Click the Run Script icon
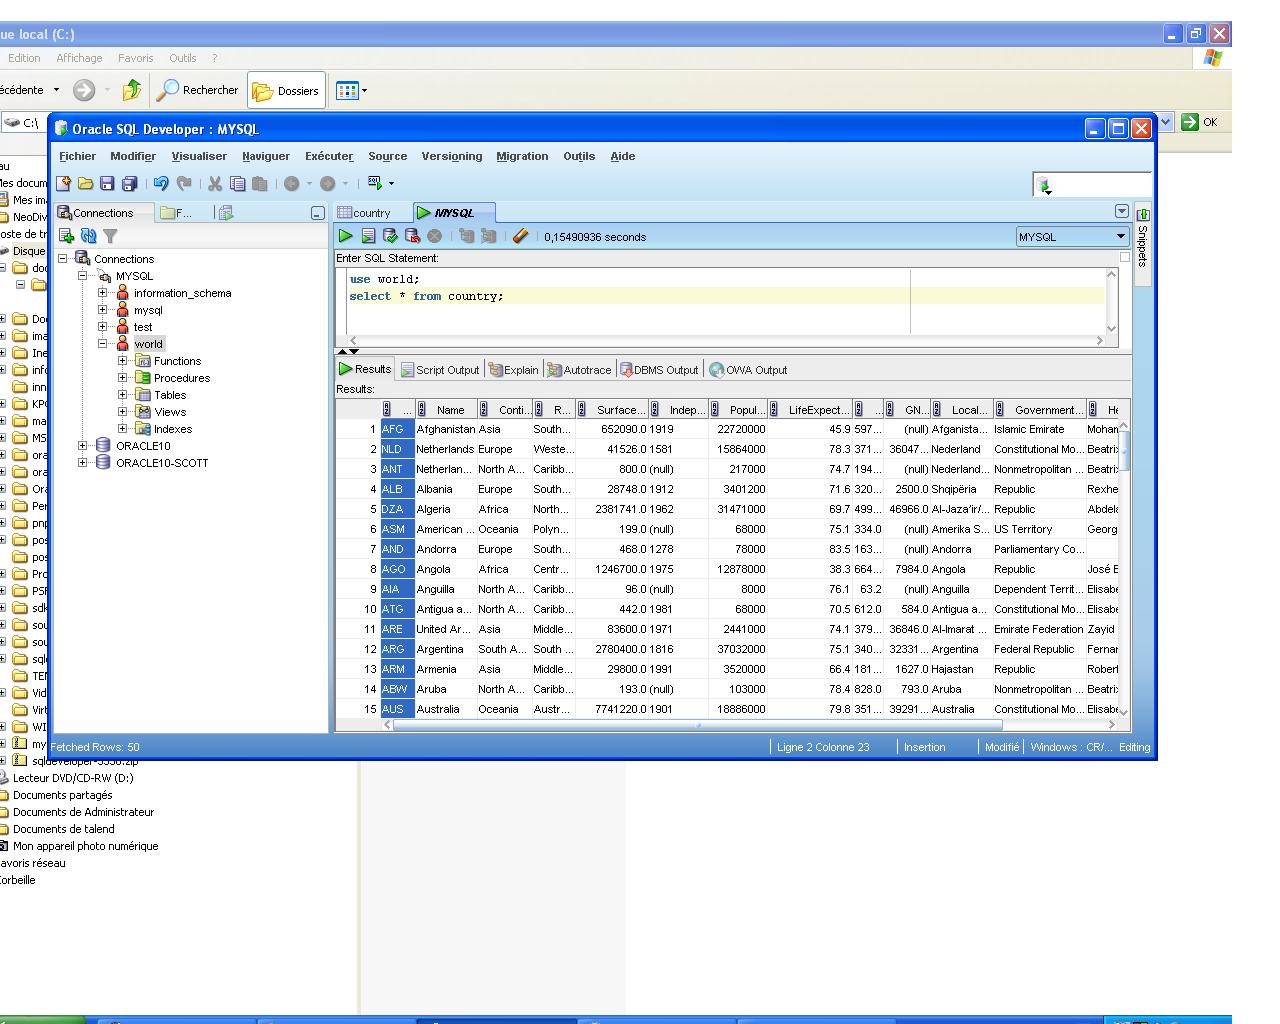Image resolution: width=1280 pixels, height=1024 pixels. click(368, 237)
